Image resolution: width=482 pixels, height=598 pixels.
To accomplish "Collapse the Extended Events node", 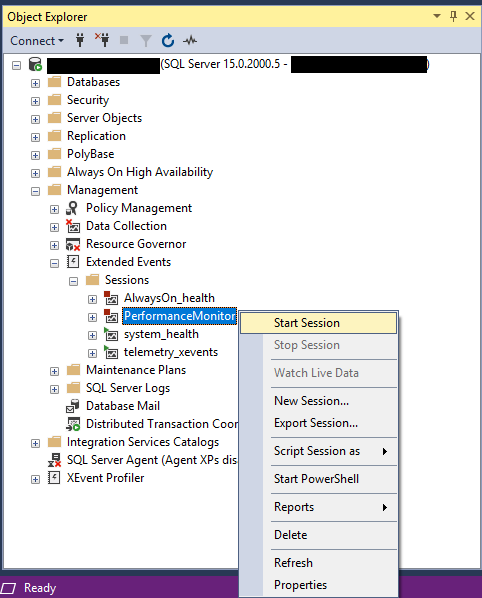I will pos(55,263).
